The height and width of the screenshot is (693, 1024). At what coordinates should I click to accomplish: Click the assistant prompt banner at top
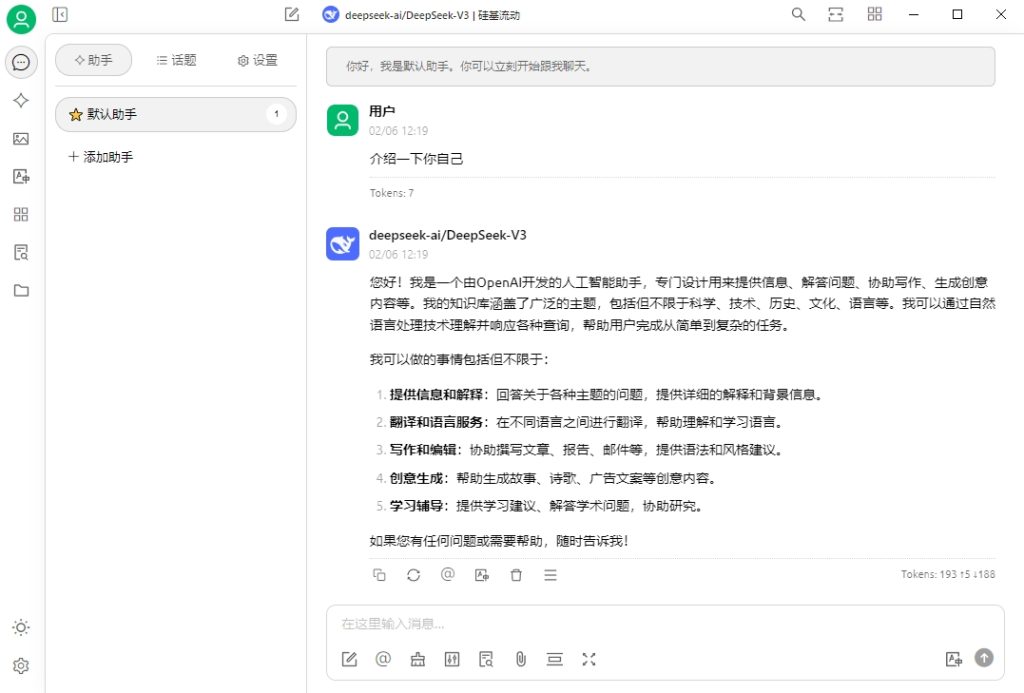[x=660, y=66]
